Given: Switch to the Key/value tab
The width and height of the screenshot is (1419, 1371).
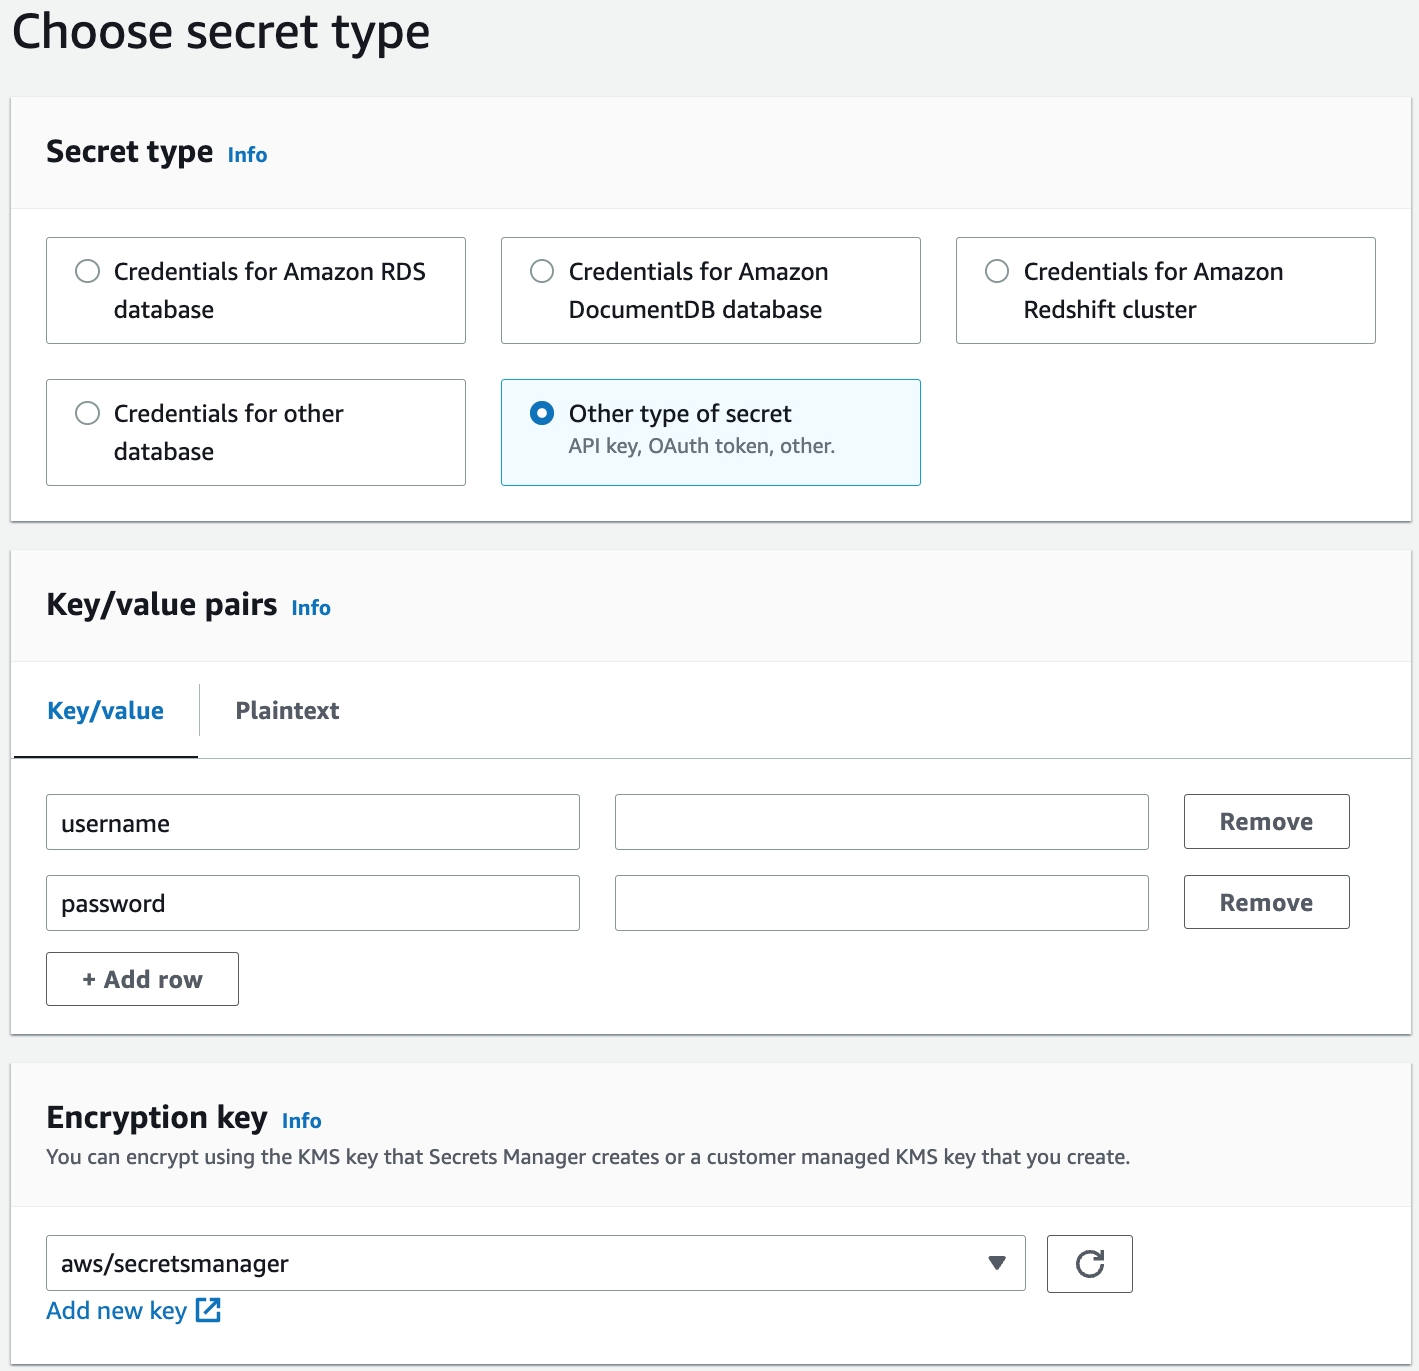Looking at the screenshot, I should click(x=105, y=711).
